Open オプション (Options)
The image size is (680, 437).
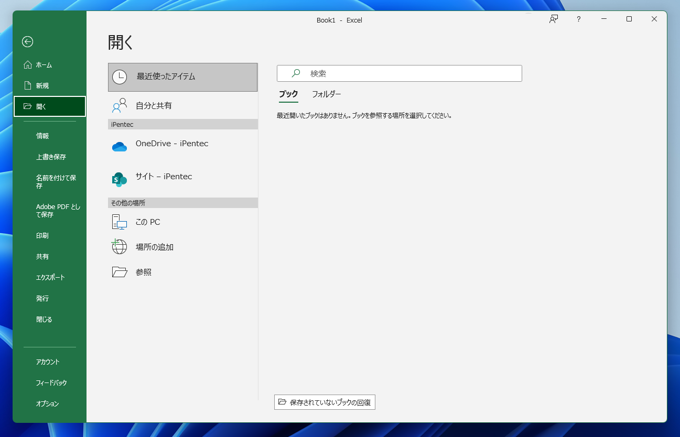(x=49, y=404)
